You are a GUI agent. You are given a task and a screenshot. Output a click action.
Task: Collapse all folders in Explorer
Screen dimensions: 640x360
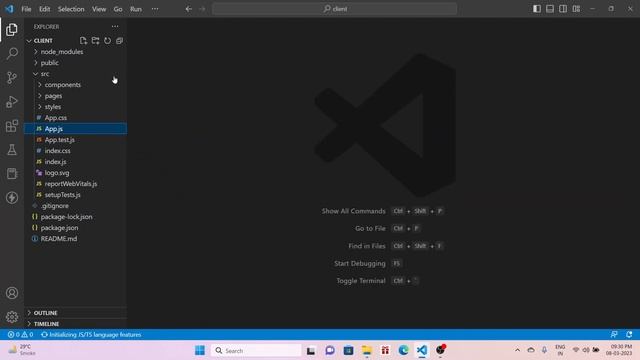[x=119, y=40]
